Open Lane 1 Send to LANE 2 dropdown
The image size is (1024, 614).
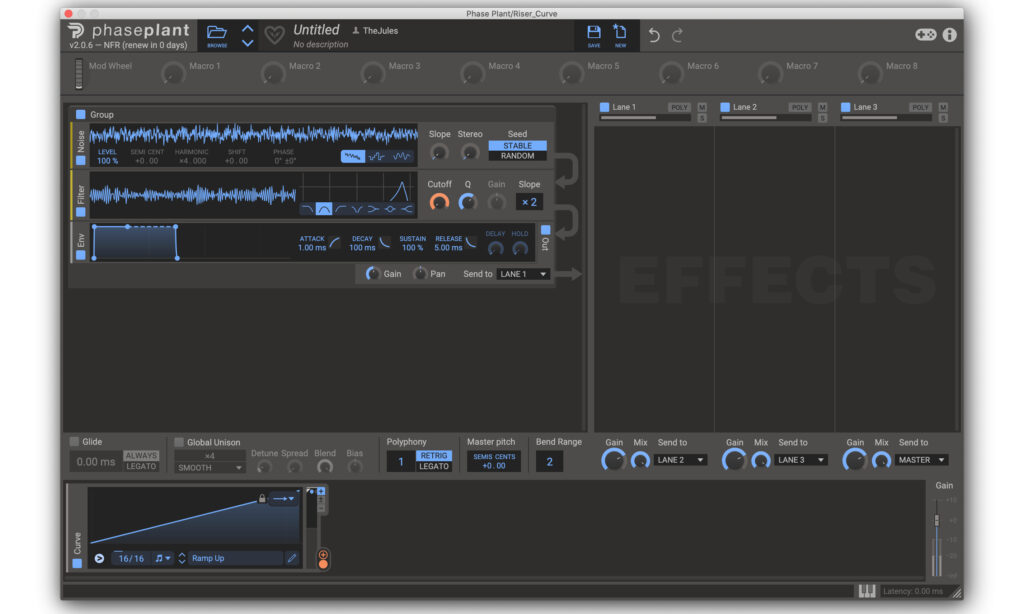pos(680,460)
